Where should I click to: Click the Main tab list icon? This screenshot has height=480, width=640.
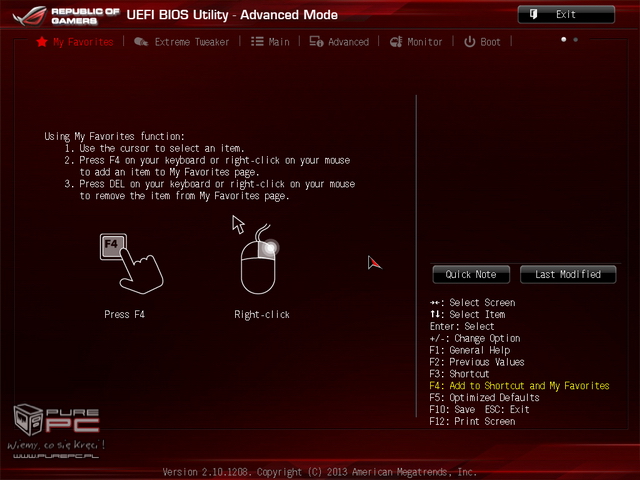pyautogui.click(x=257, y=42)
